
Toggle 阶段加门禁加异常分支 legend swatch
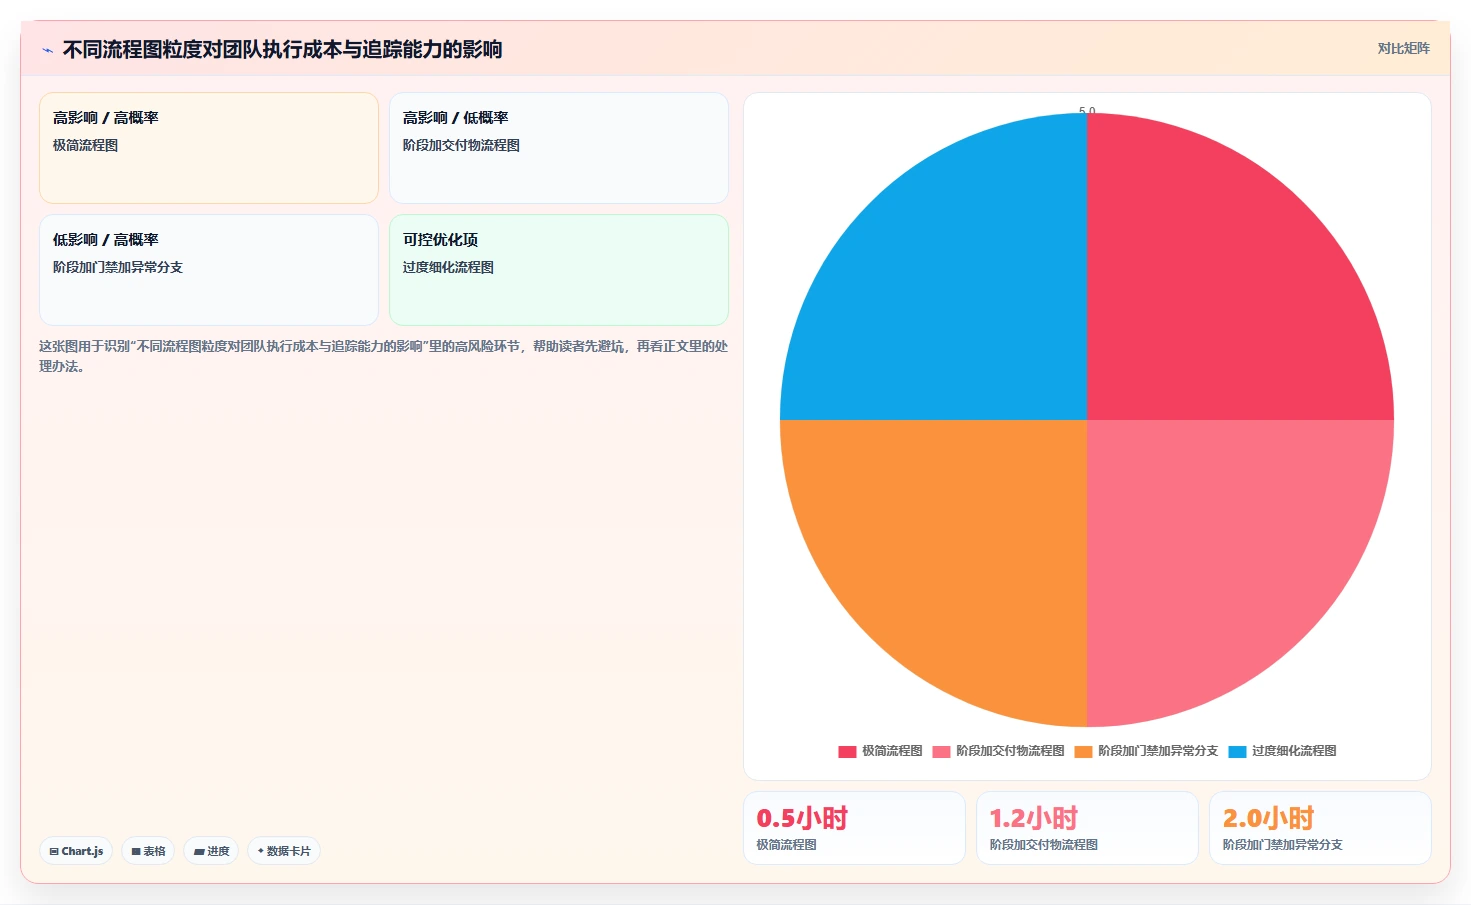1083,751
